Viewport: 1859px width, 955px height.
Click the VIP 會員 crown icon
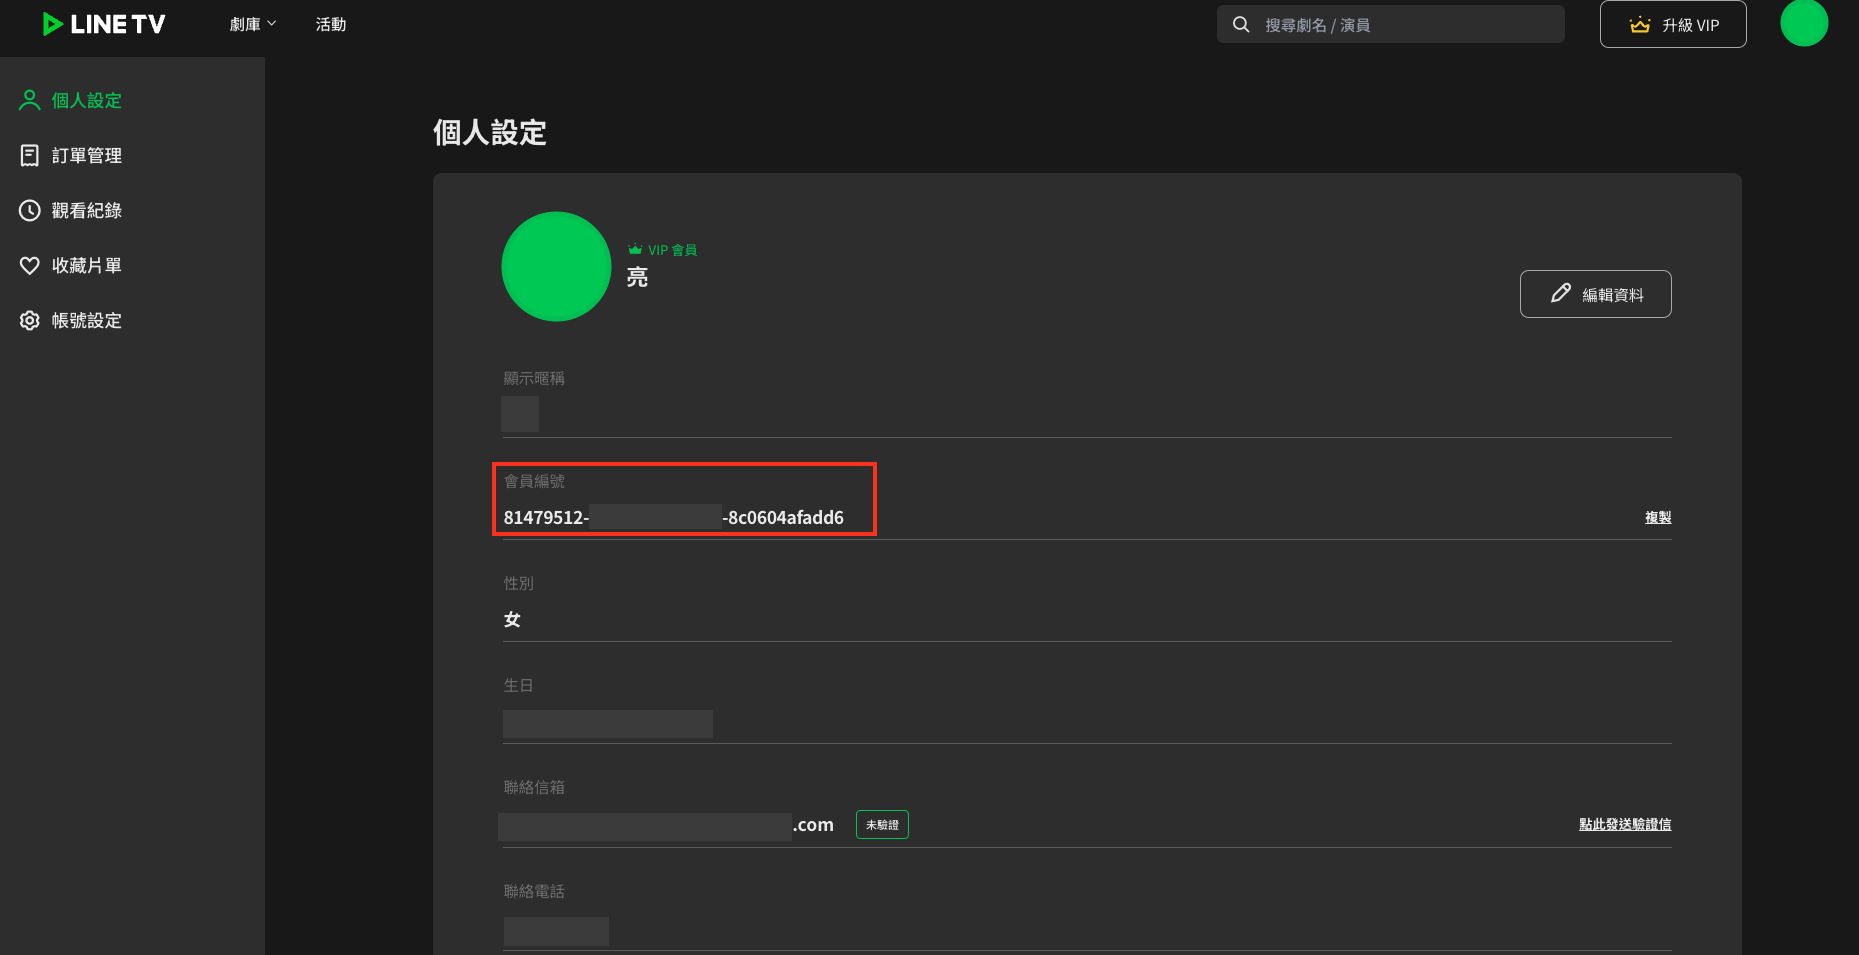coord(635,250)
